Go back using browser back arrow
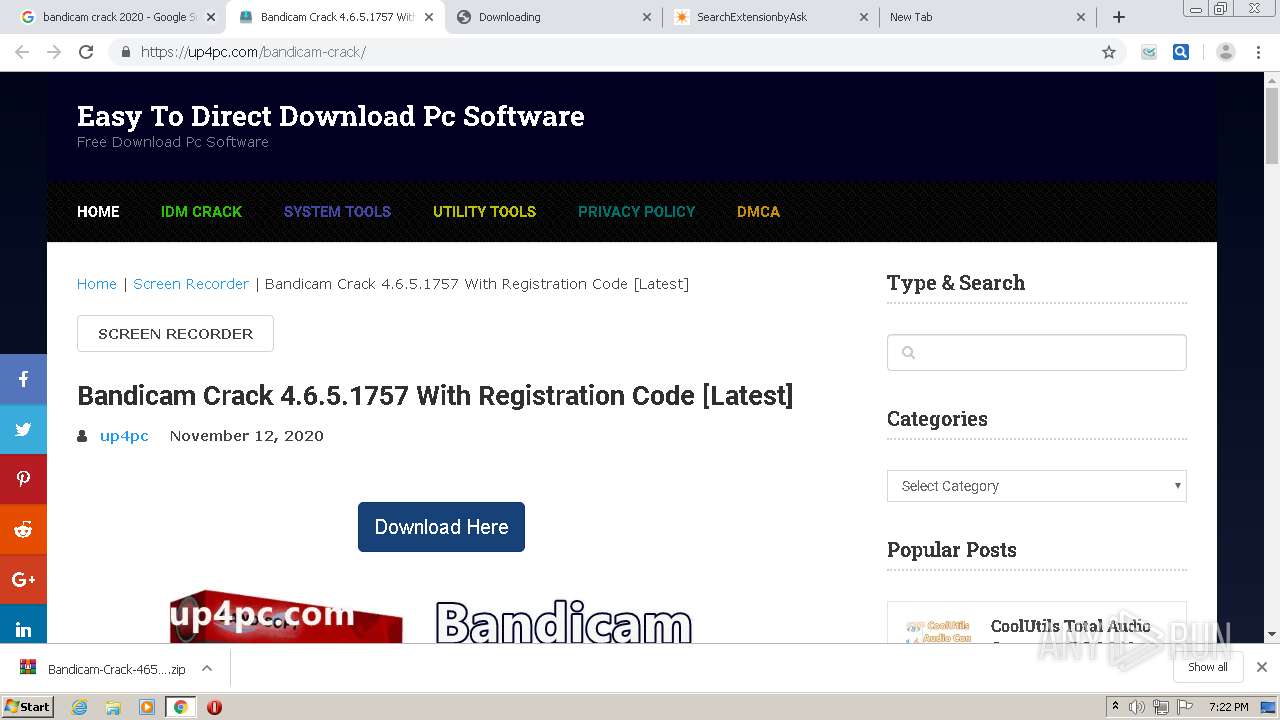Screen dimensions: 1280x720 click(22, 52)
